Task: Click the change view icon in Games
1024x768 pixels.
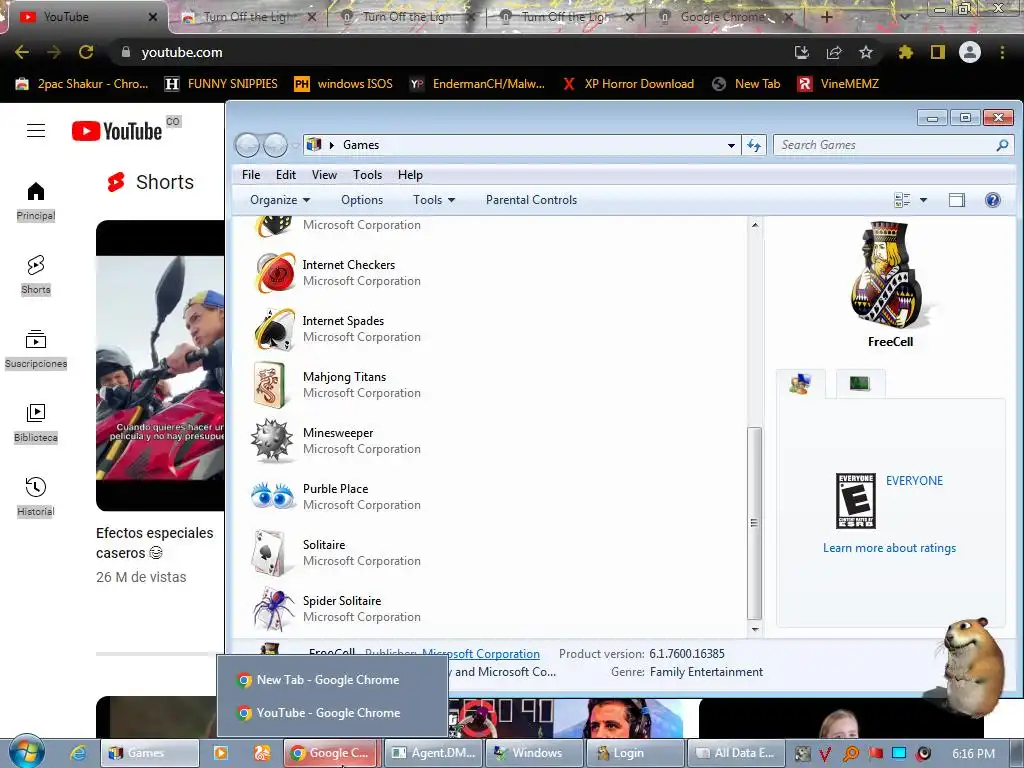Action: coord(902,200)
